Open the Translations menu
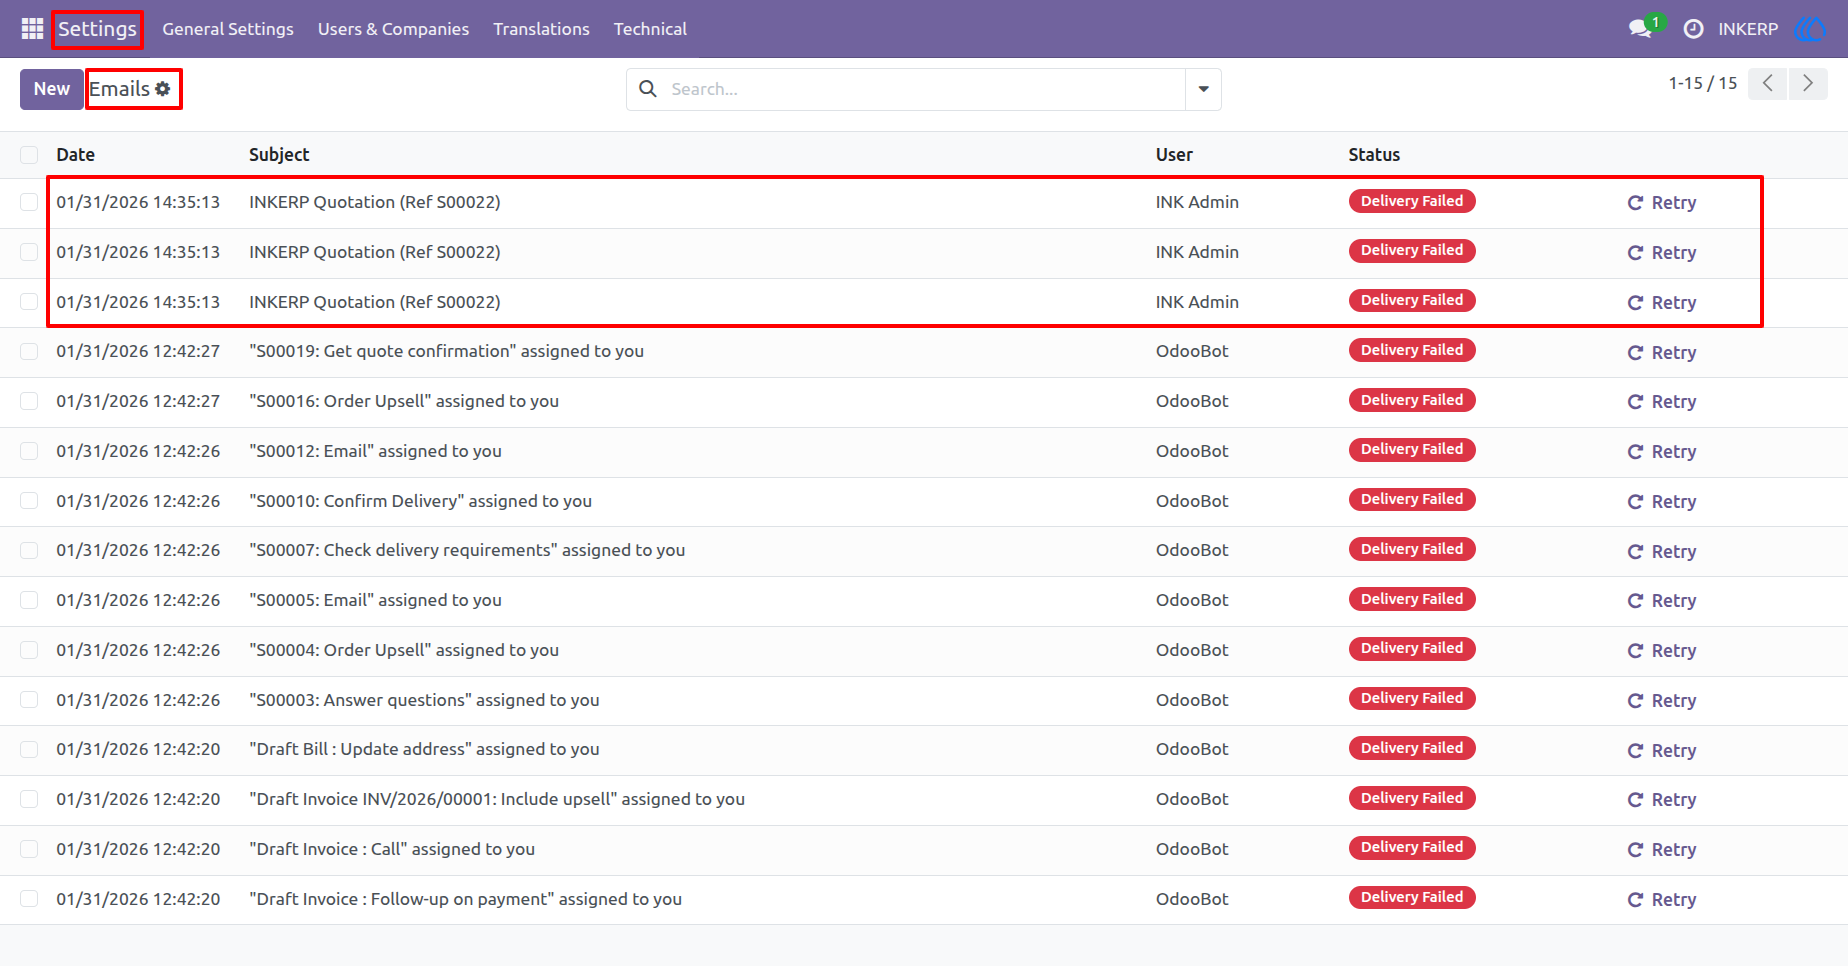1848x966 pixels. [x=541, y=29]
